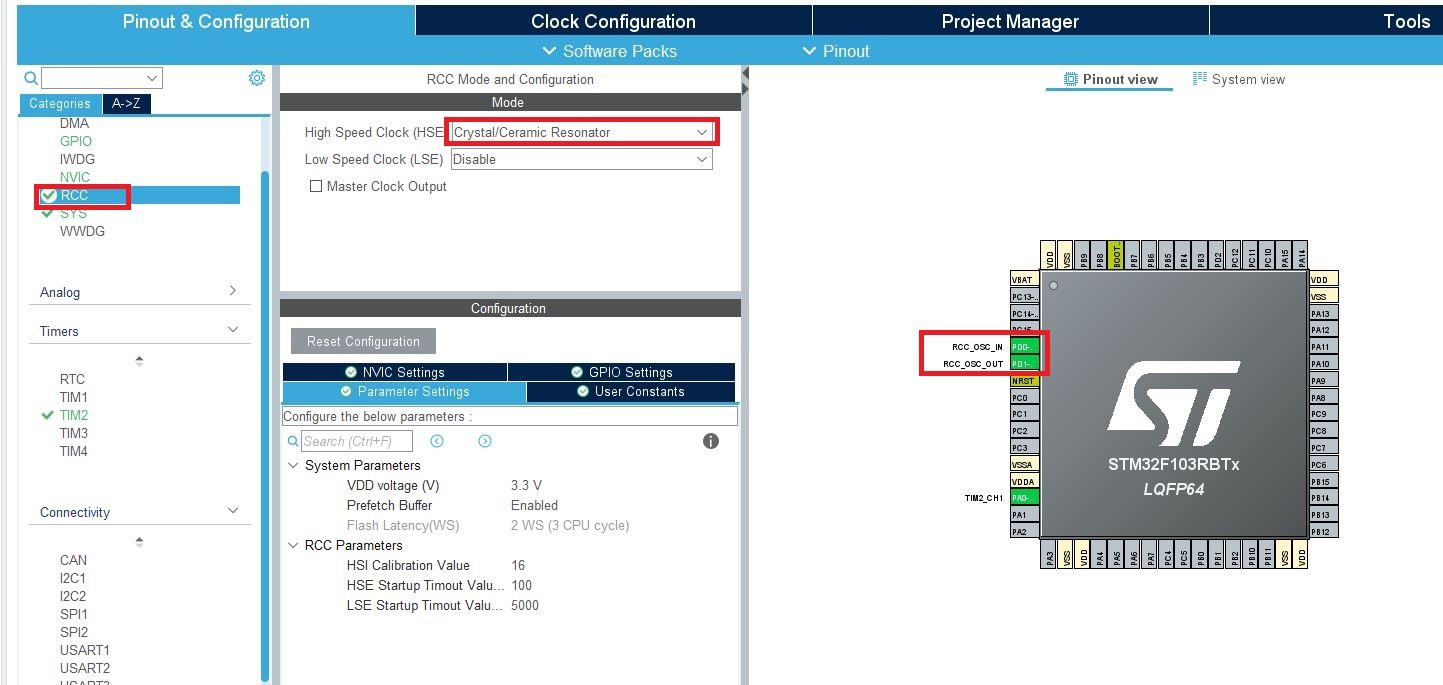Go to the next parameter search result
The image size is (1443, 685).
[485, 441]
